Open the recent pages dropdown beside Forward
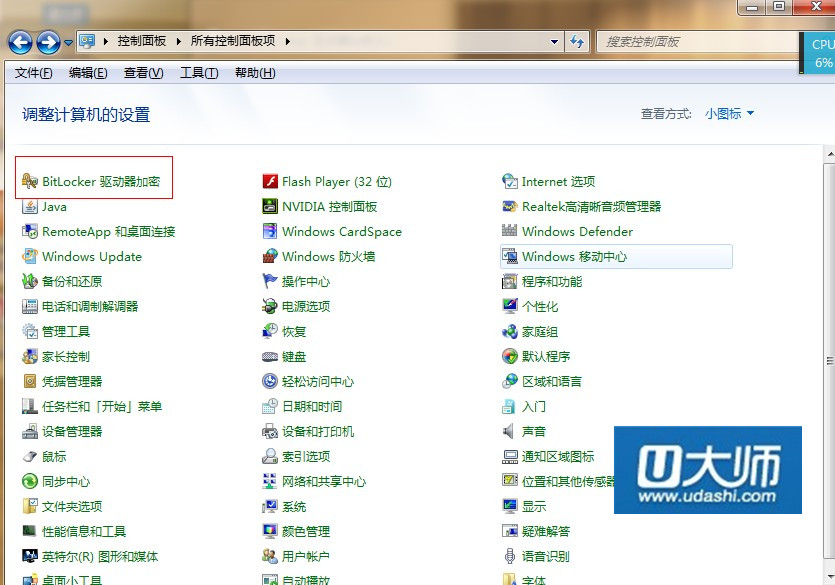The width and height of the screenshot is (835, 585). 68,43
